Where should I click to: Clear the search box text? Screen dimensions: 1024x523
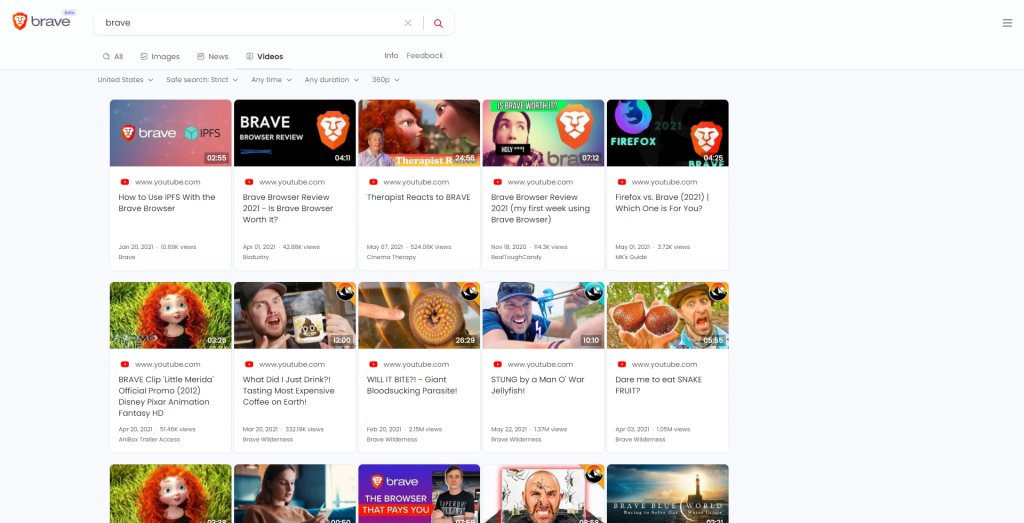(407, 23)
